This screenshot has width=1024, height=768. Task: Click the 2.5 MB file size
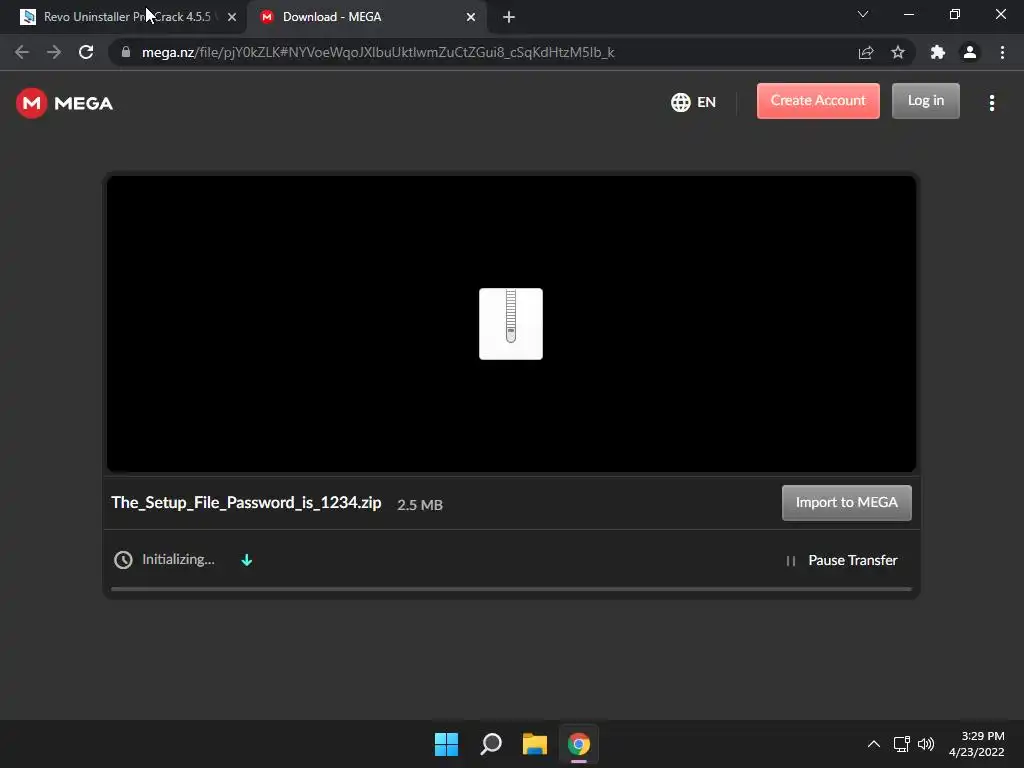[420, 505]
